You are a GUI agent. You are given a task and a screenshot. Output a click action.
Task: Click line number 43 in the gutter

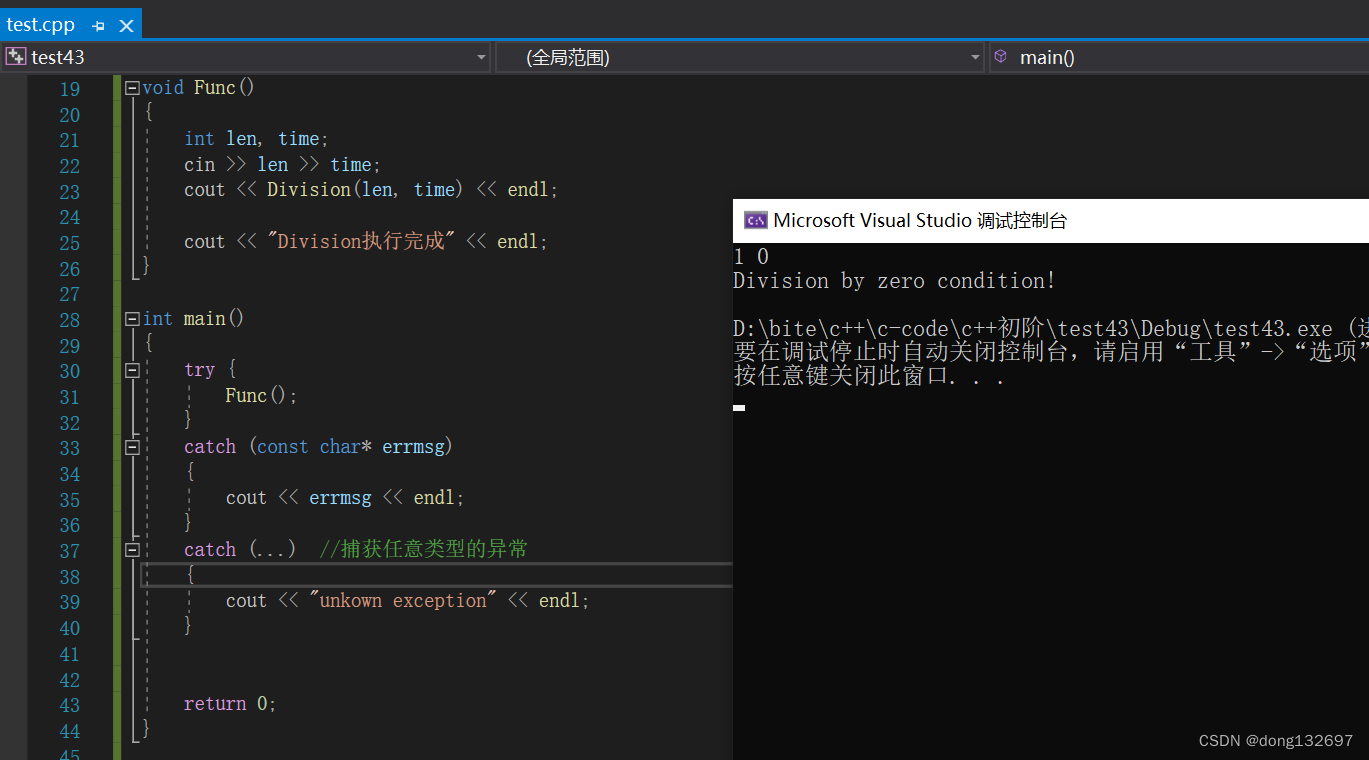tap(69, 705)
